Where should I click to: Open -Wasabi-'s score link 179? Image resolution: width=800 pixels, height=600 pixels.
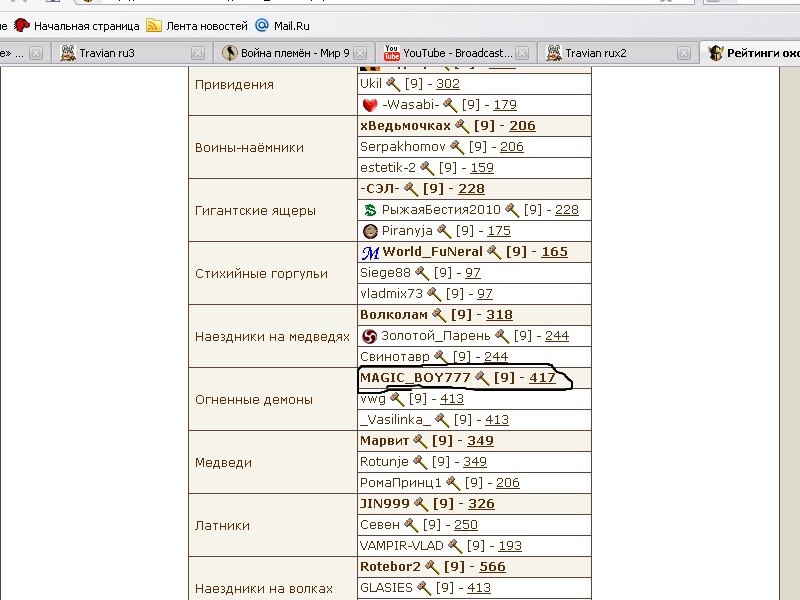click(x=505, y=105)
